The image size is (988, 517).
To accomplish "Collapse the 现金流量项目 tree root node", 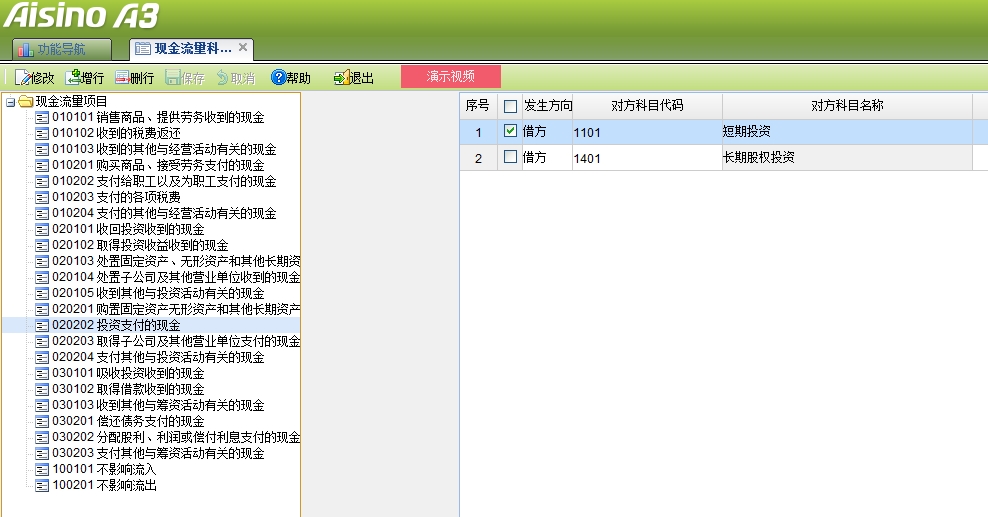I will 10,101.
